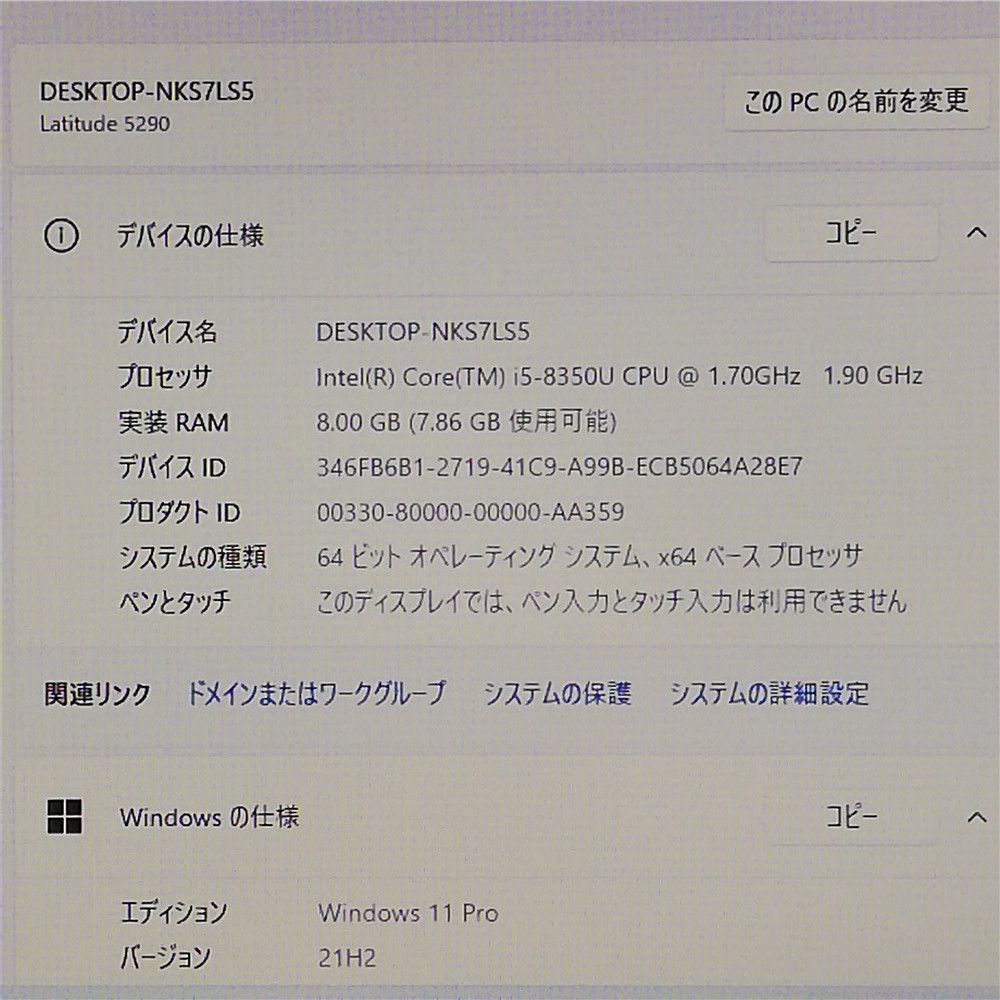1000x1000 pixels.
Task: Click the rename this PC button
Action: pyautogui.click(x=856, y=101)
